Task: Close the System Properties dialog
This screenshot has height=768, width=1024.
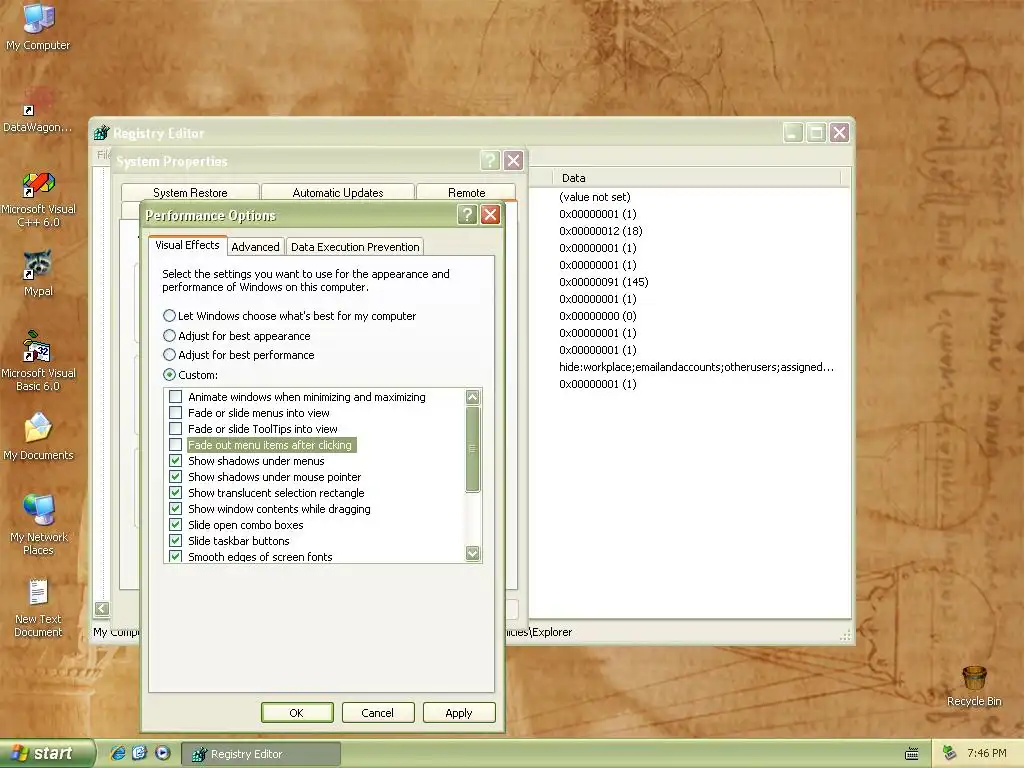Action: coord(513,161)
